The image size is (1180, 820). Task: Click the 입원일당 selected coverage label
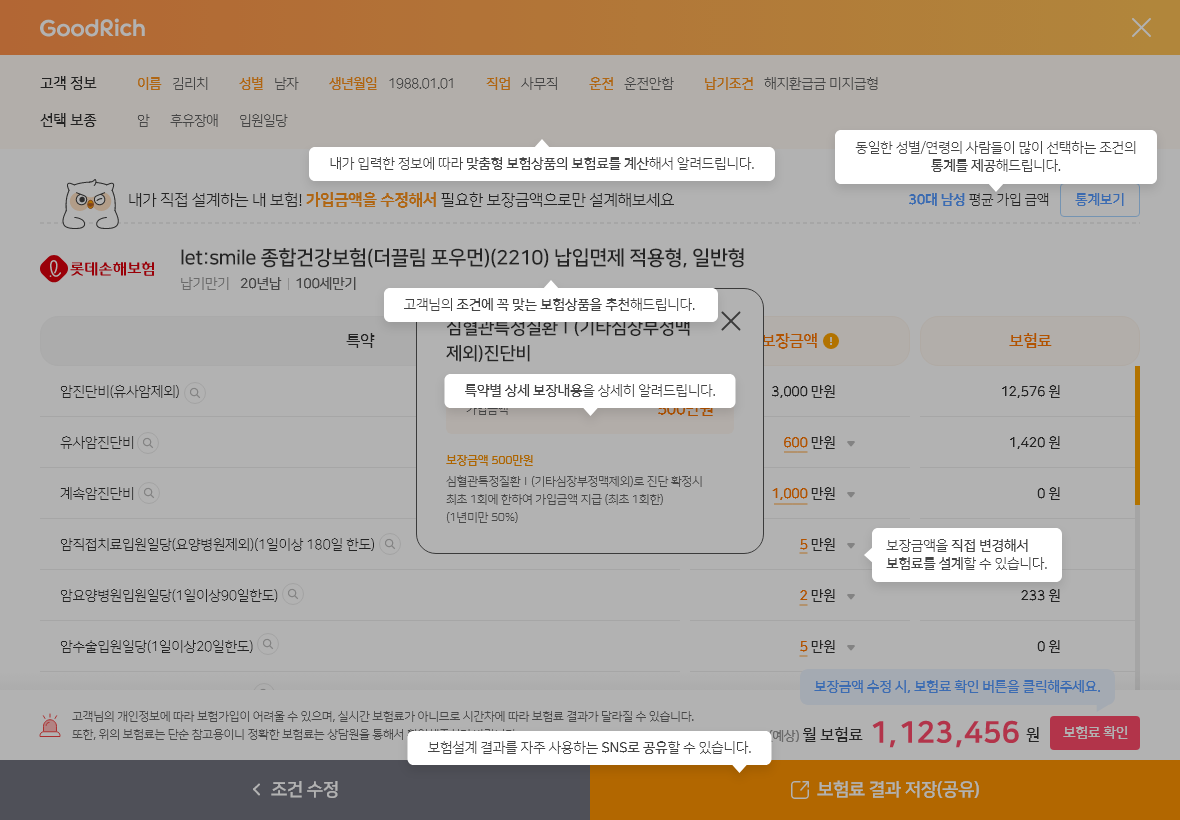pyautogui.click(x=263, y=120)
